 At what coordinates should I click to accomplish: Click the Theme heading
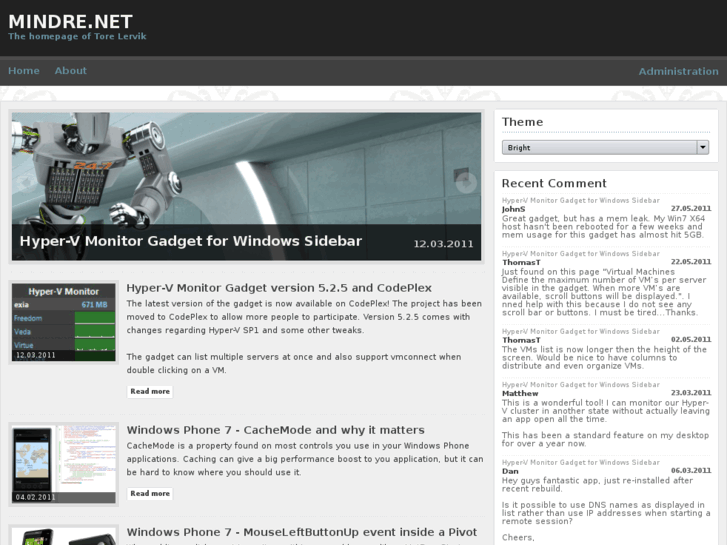pyautogui.click(x=522, y=122)
